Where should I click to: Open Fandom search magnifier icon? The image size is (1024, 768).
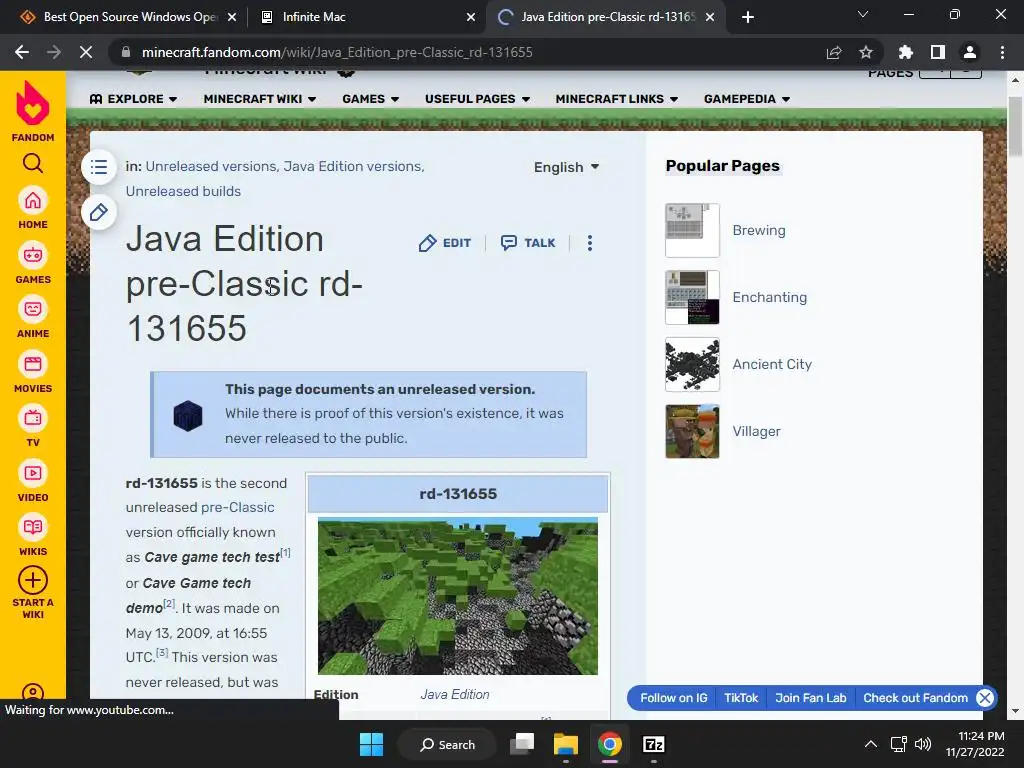pyautogui.click(x=33, y=163)
